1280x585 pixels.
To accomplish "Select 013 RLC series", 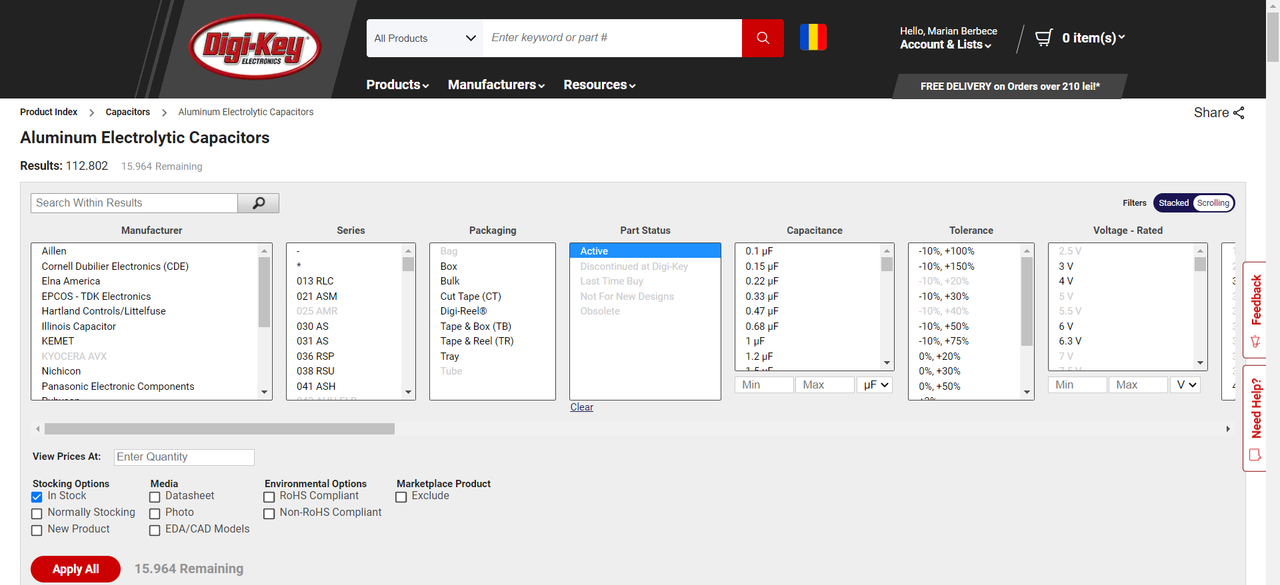I will click(x=344, y=281).
